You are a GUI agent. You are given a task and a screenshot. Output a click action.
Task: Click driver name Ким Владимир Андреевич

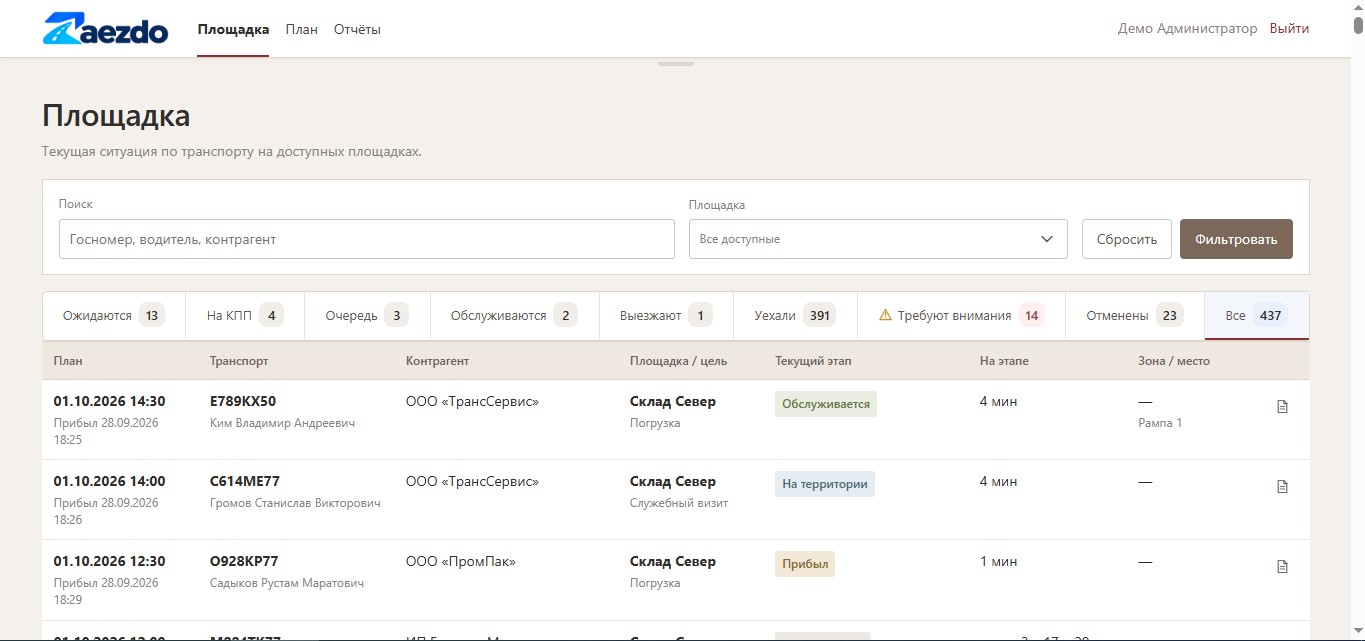pyautogui.click(x=283, y=423)
